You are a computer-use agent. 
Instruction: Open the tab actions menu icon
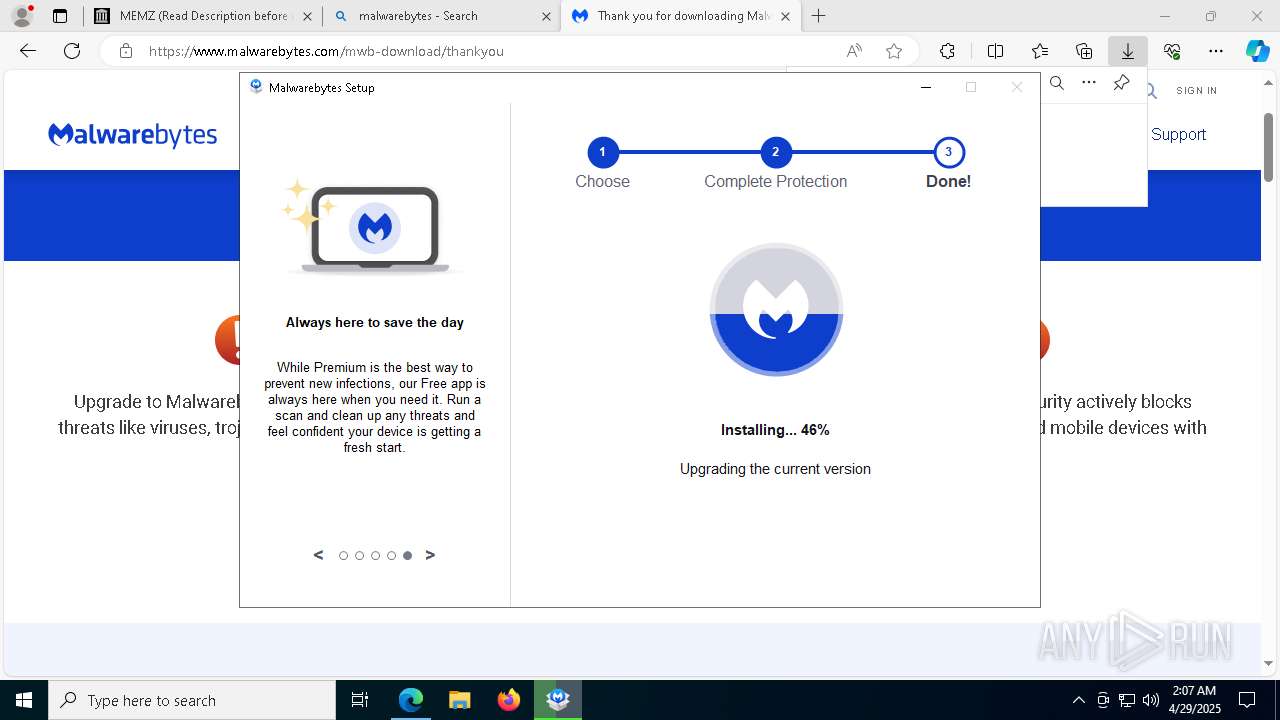point(60,16)
